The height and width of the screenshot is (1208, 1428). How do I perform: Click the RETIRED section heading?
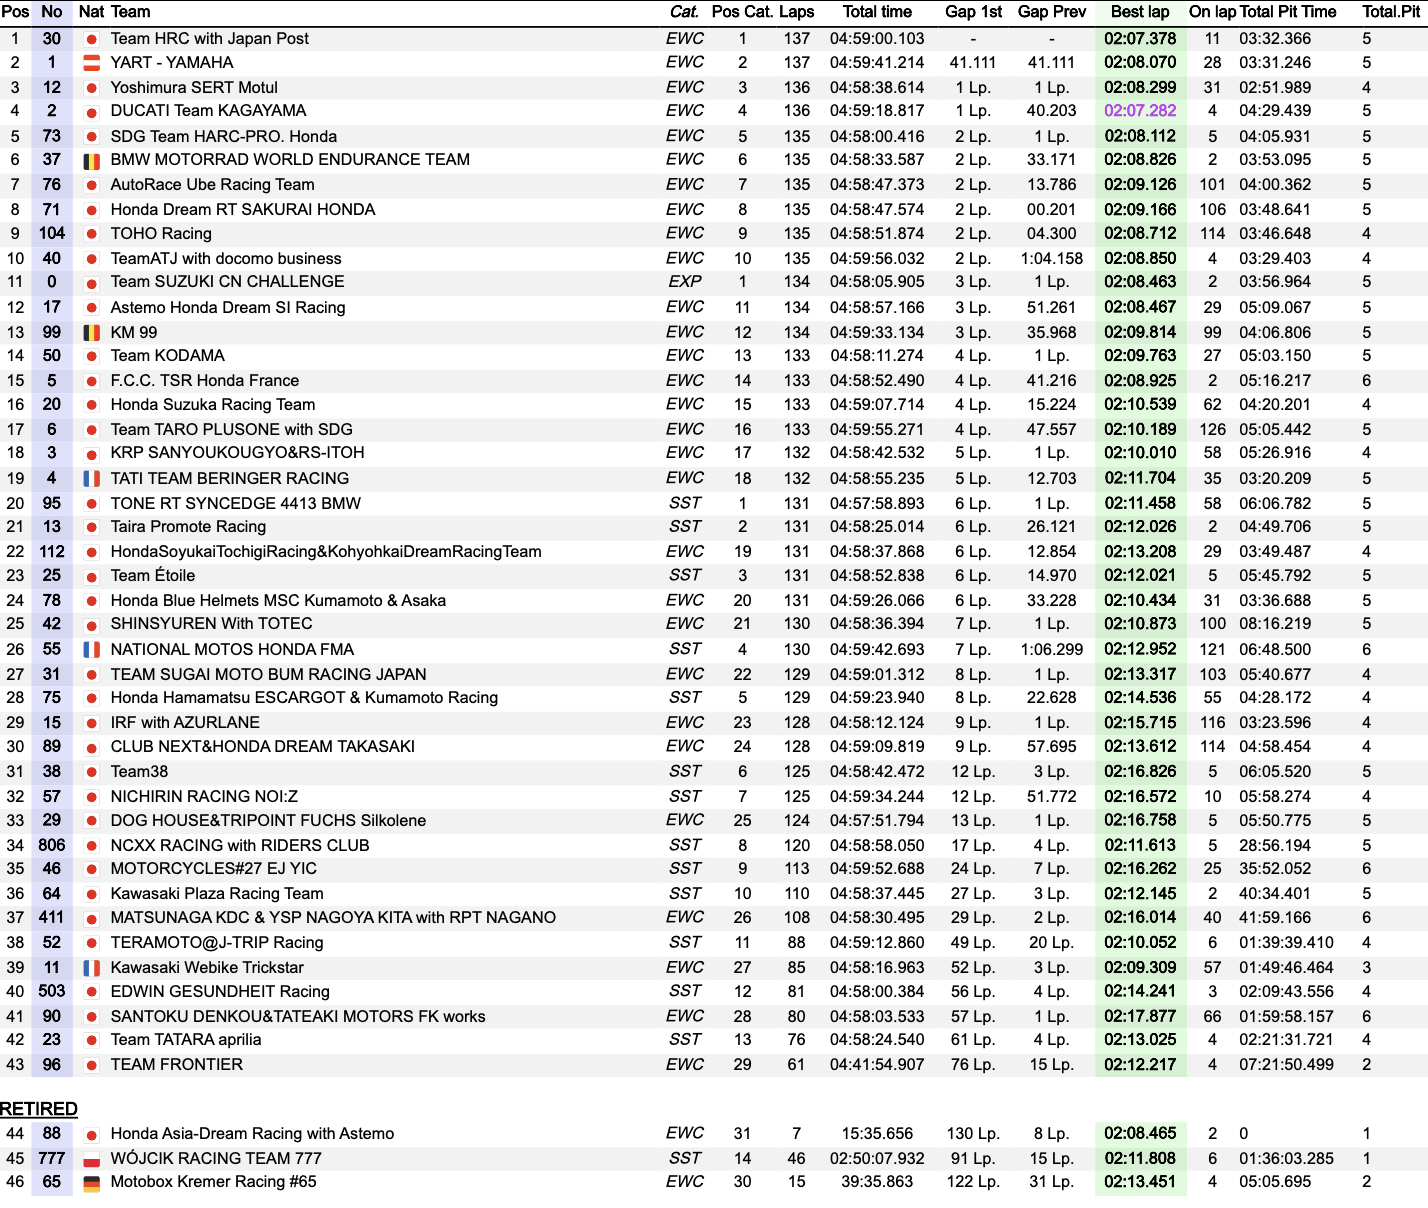coord(39,1109)
